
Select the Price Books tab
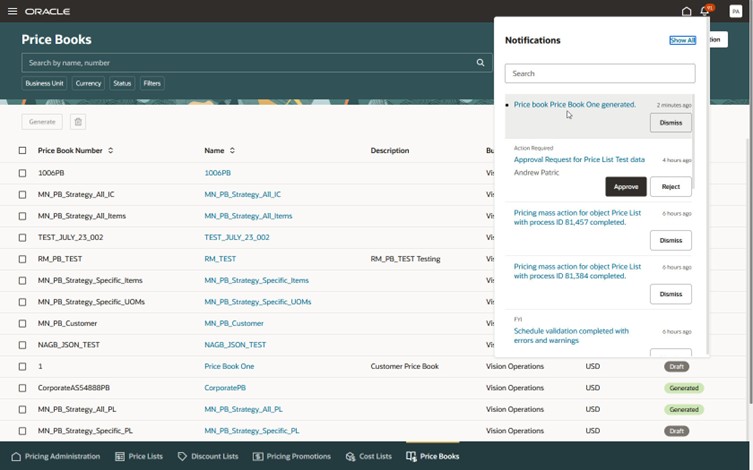click(x=433, y=456)
